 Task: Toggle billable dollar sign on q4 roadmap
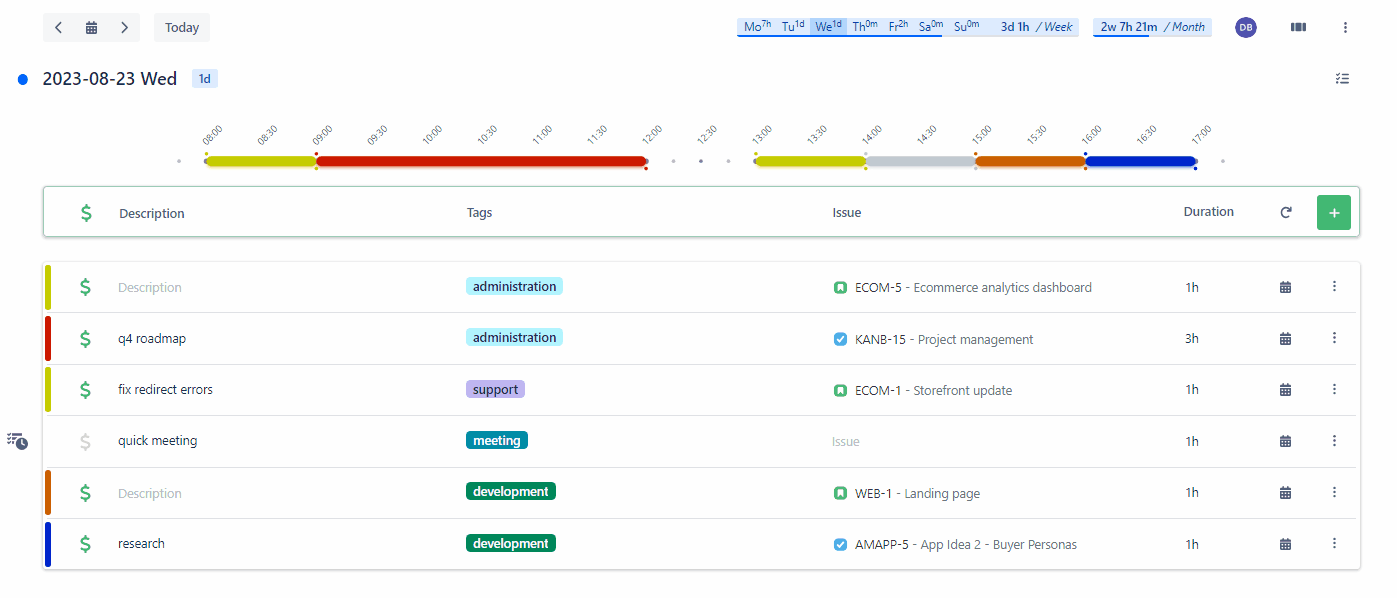(85, 339)
